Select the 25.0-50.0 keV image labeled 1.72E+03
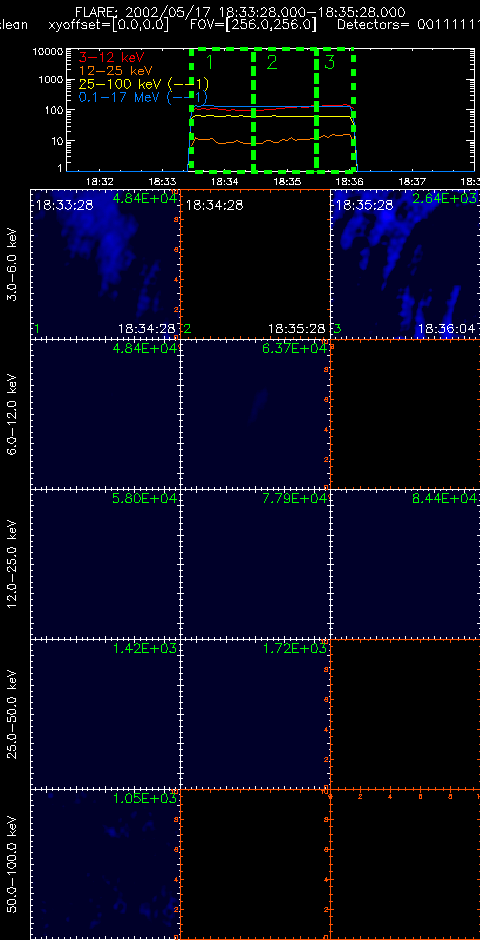This screenshot has height=940, width=480. (255, 713)
